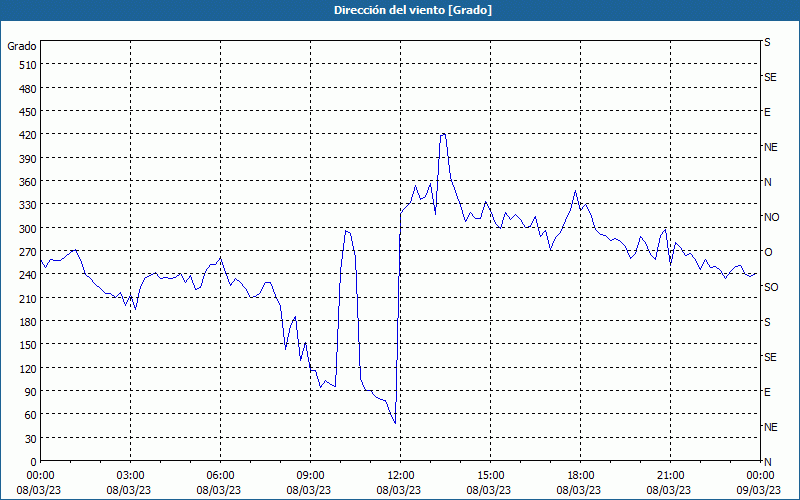Click the 18:00 time label
The image size is (800, 500).
[x=581, y=476]
